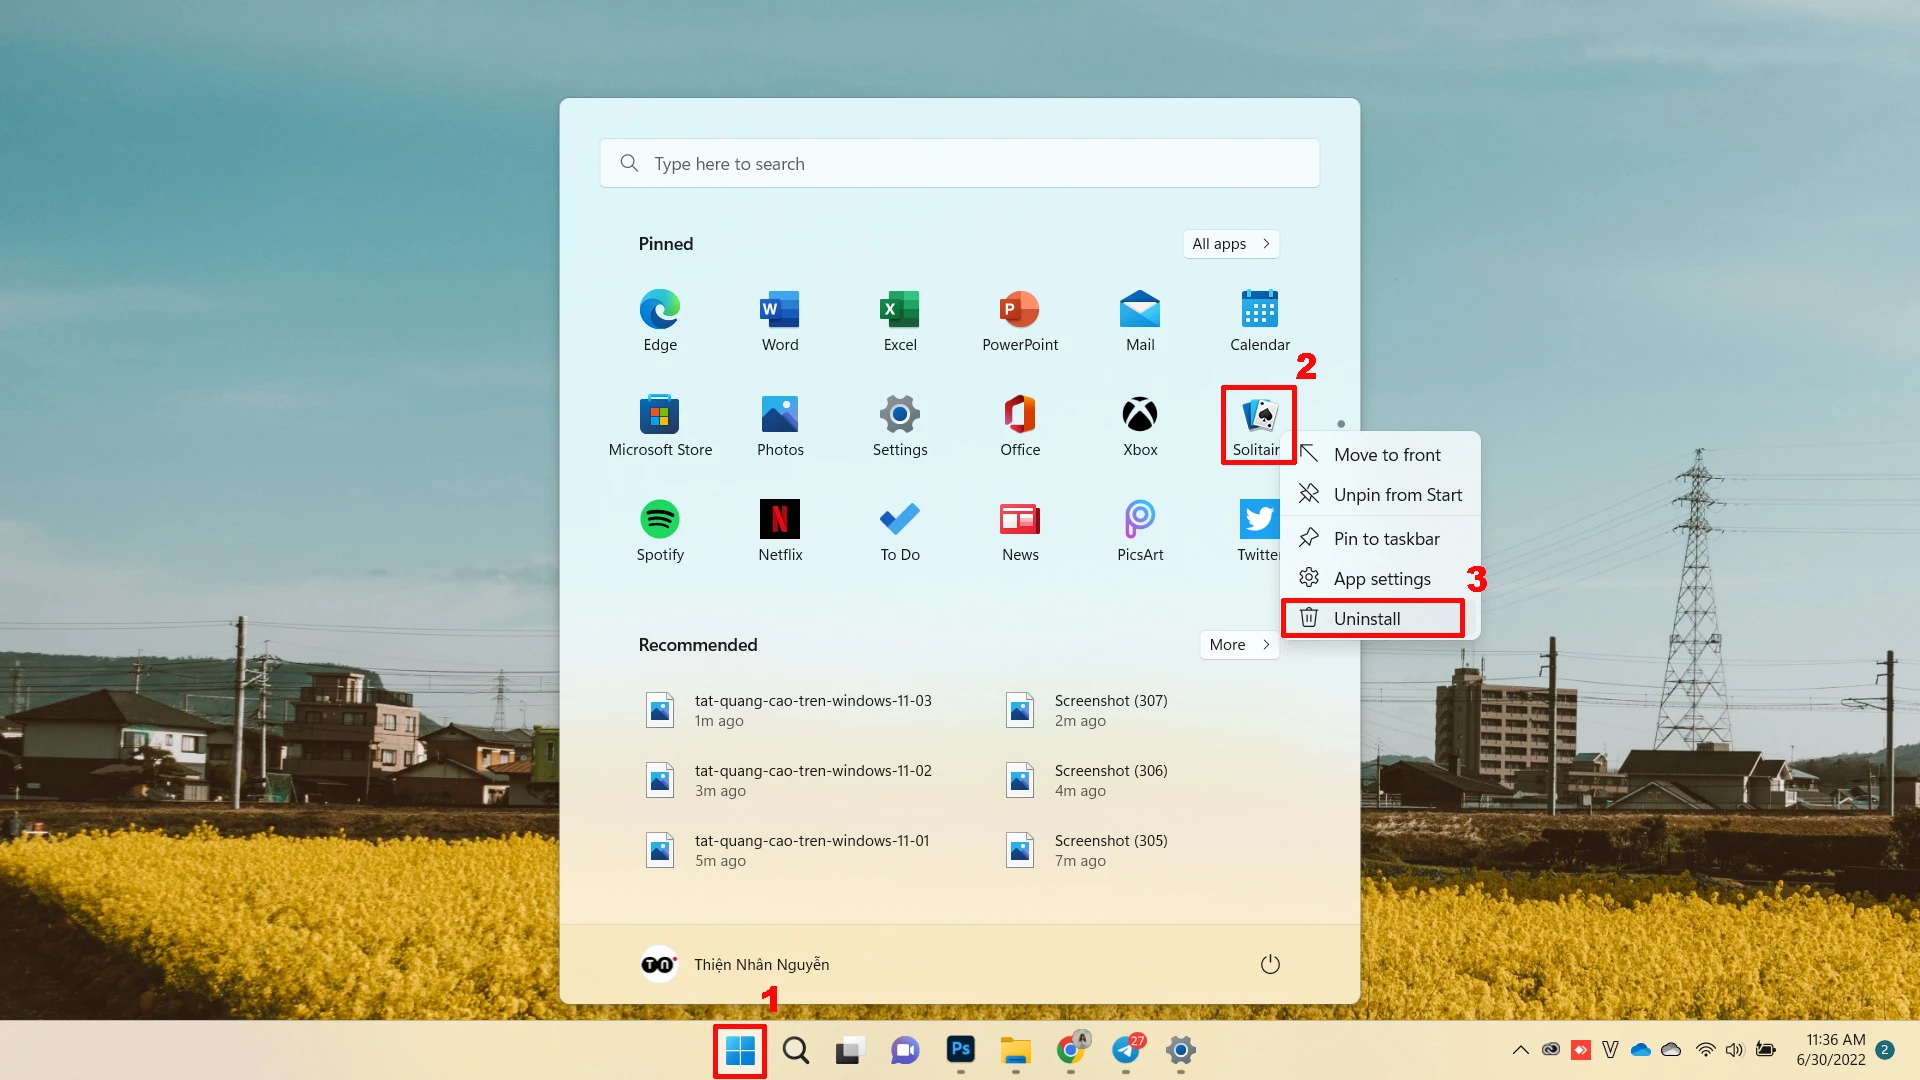Open Telegram from the taskbar
The image size is (1920, 1080).
pyautogui.click(x=1126, y=1050)
